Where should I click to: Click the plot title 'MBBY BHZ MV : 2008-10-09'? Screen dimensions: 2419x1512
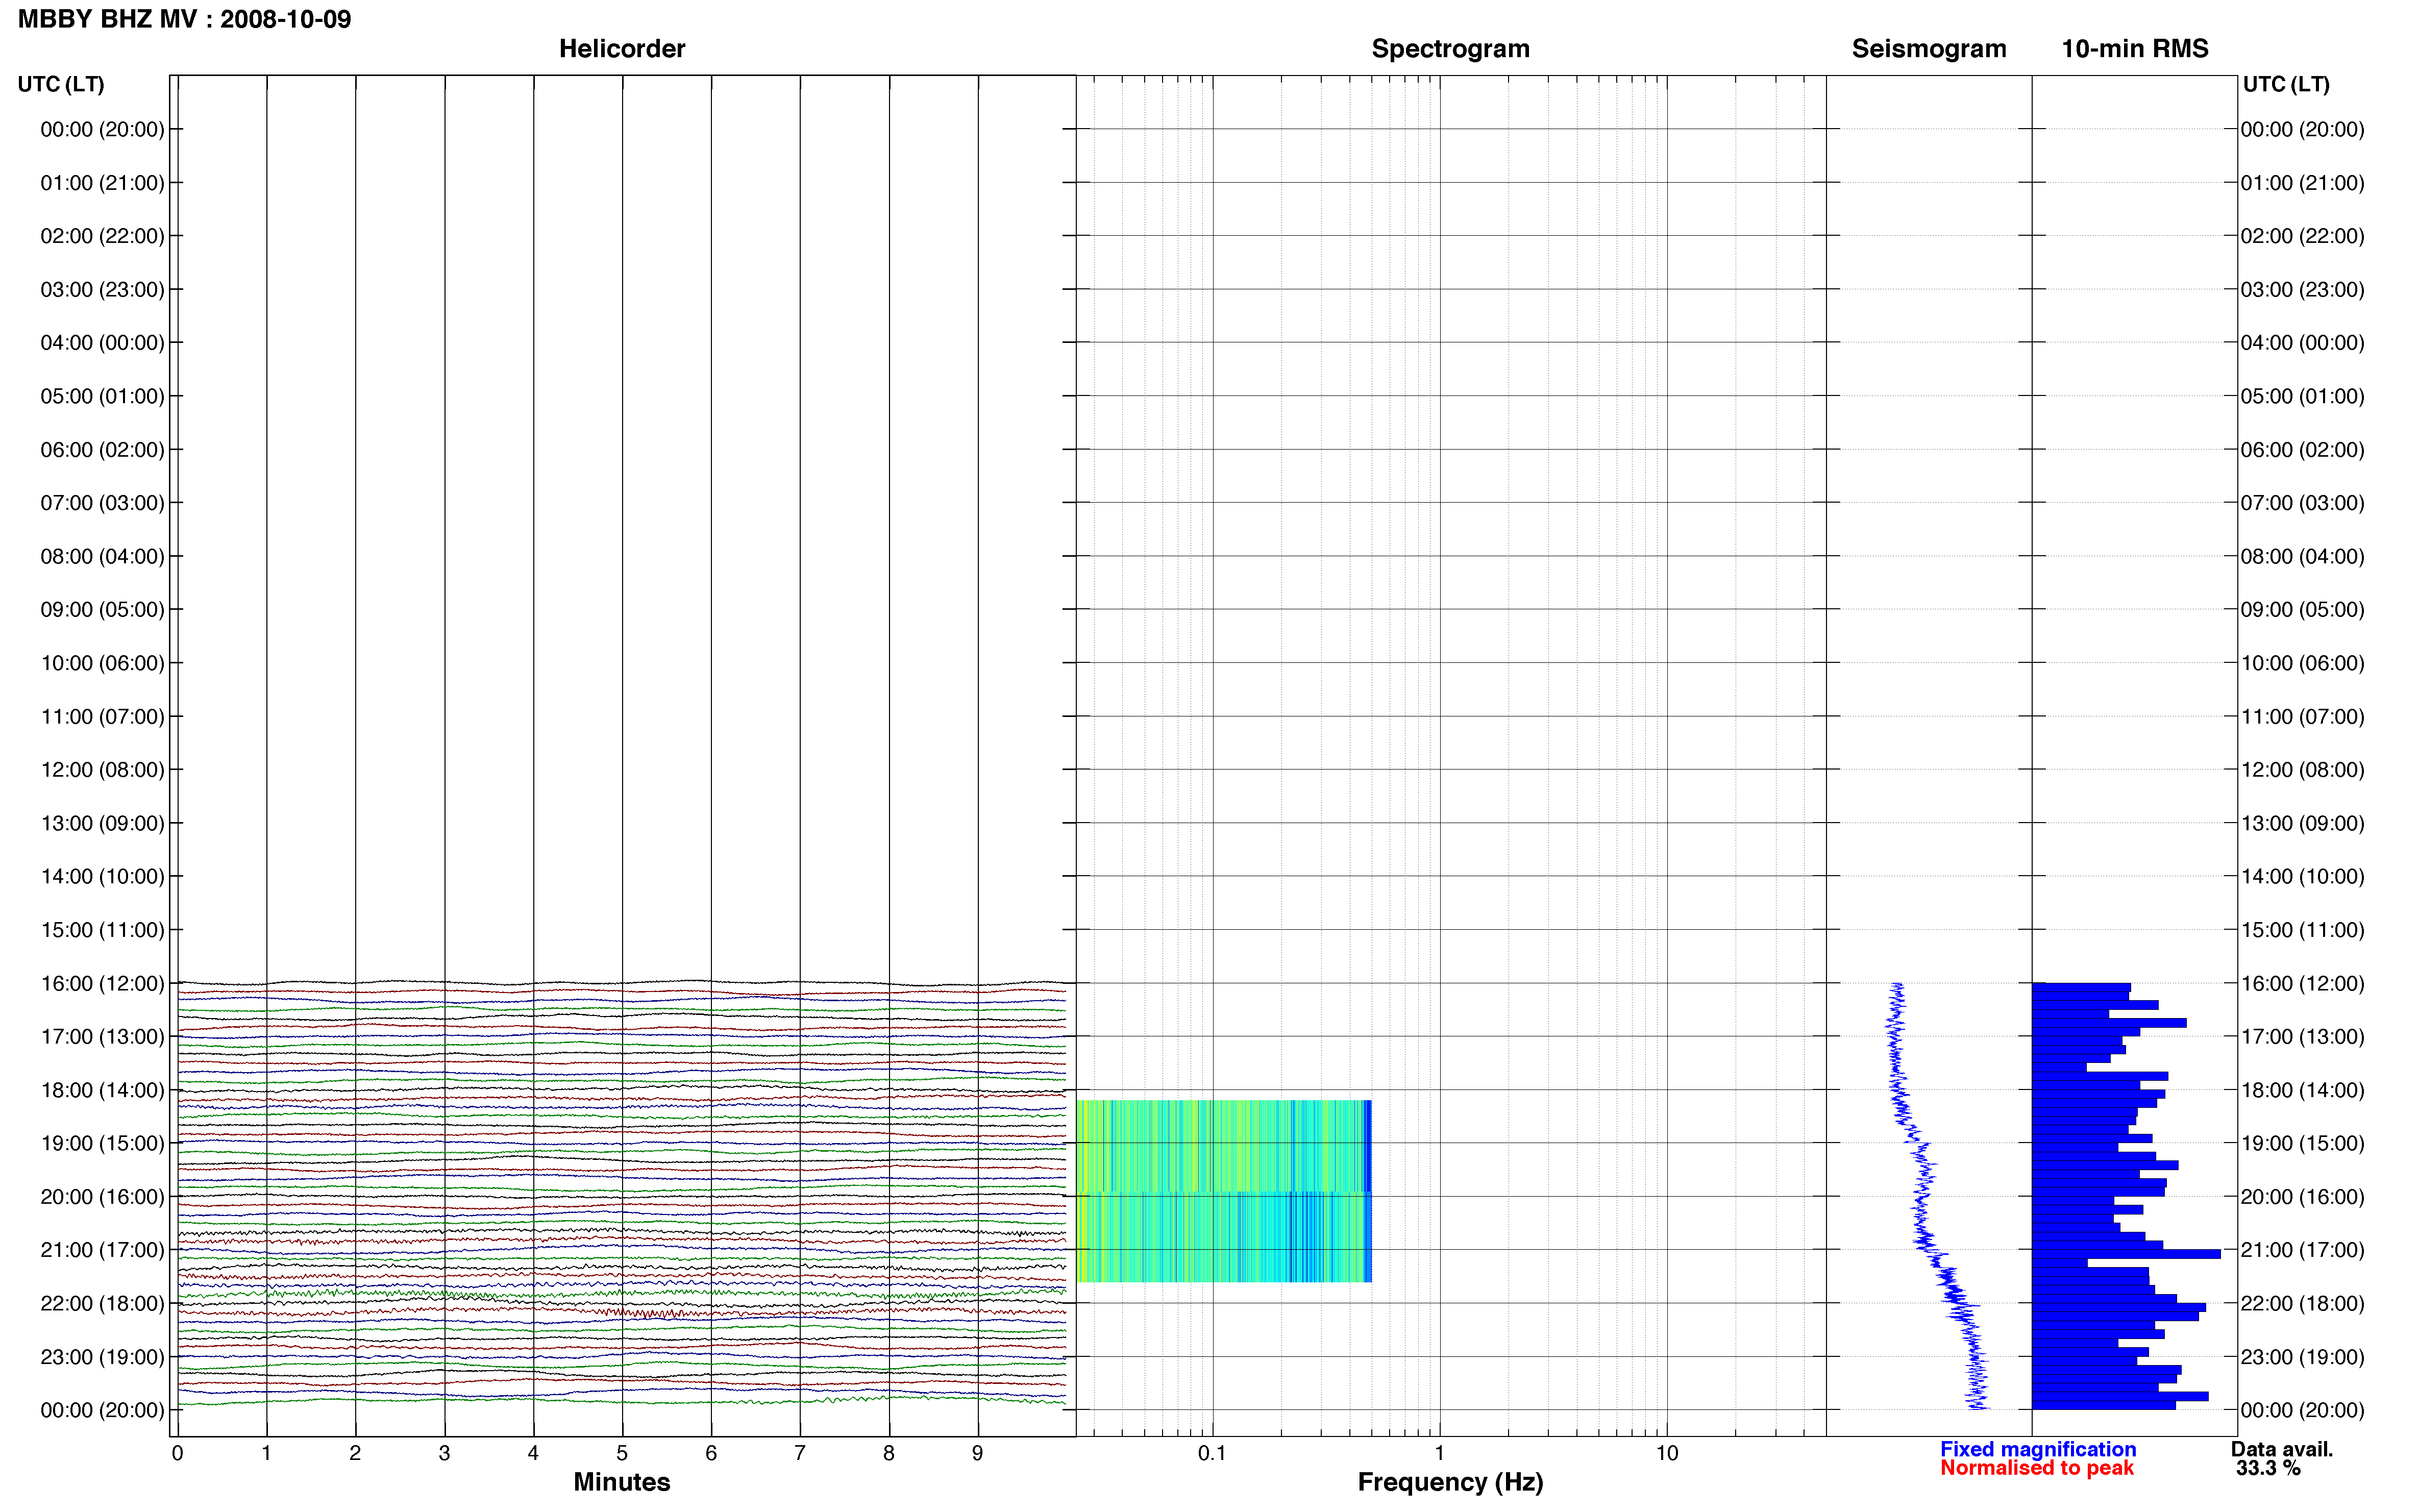pos(185,19)
